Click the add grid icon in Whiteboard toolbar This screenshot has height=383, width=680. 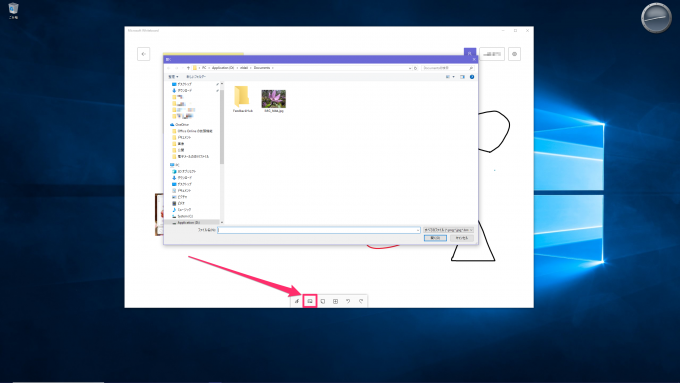click(x=335, y=301)
